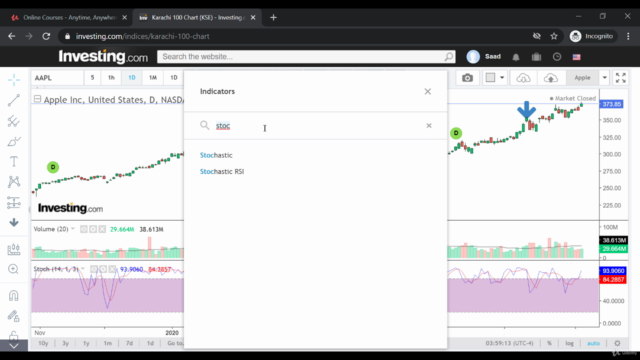Open notifications bell icon
This screenshot has width=640, height=360.
[516, 57]
